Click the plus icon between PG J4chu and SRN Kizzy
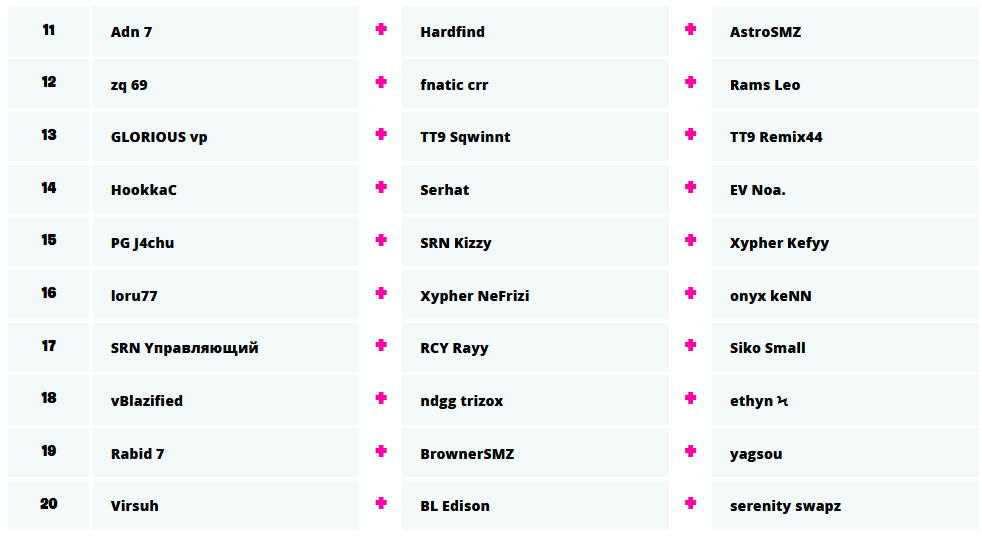The height and width of the screenshot is (537, 982). click(x=381, y=241)
